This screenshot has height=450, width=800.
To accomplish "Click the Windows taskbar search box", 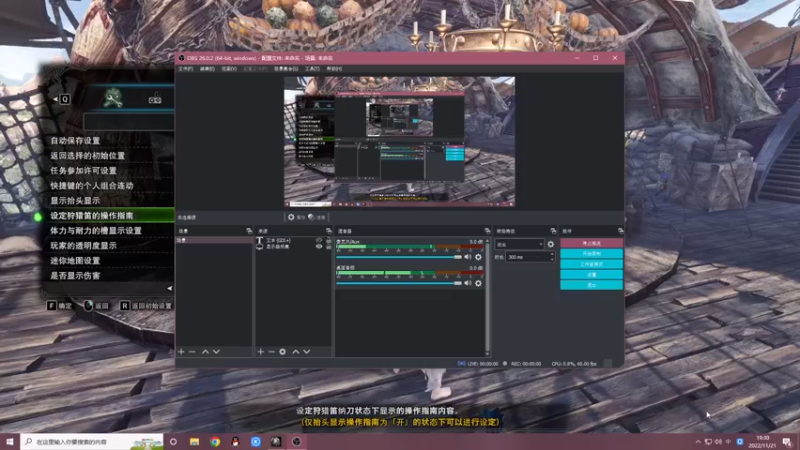I will pos(92,442).
